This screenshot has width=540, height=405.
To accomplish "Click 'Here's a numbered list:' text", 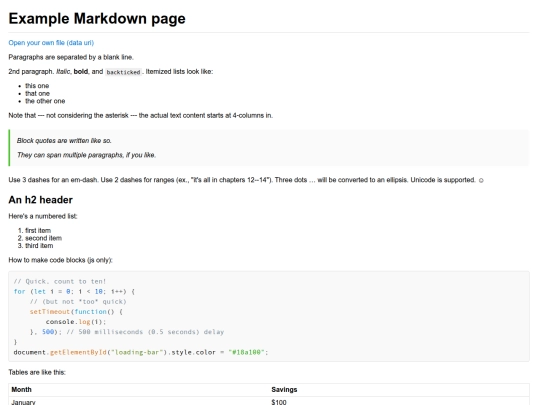I will click(x=43, y=216).
